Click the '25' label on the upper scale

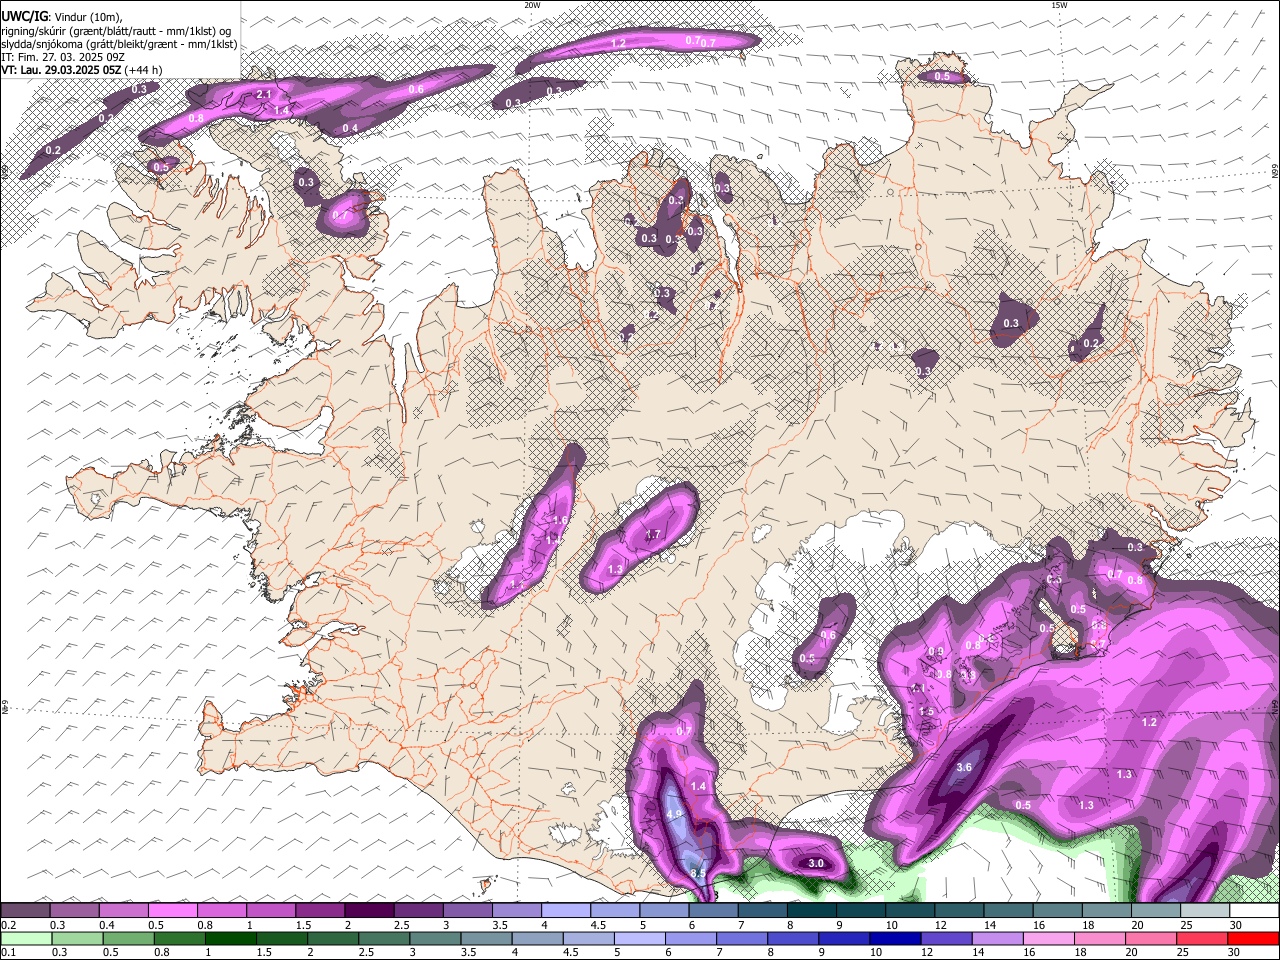(x=1187, y=925)
